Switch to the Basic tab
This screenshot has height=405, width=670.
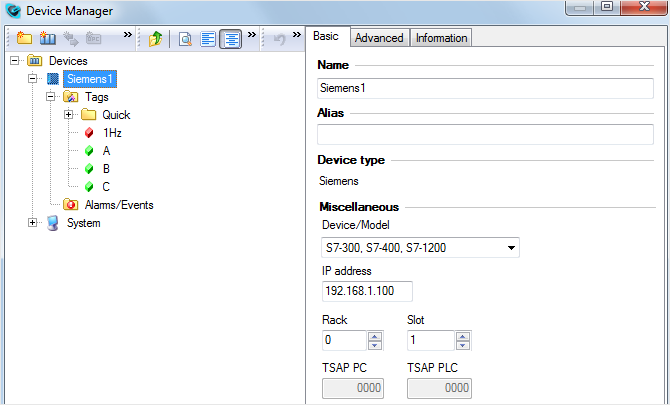[x=326, y=36]
